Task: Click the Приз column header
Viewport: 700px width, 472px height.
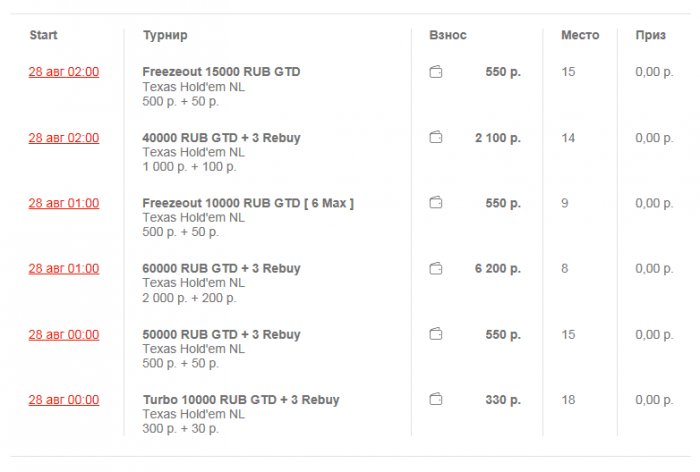Action: (651, 36)
